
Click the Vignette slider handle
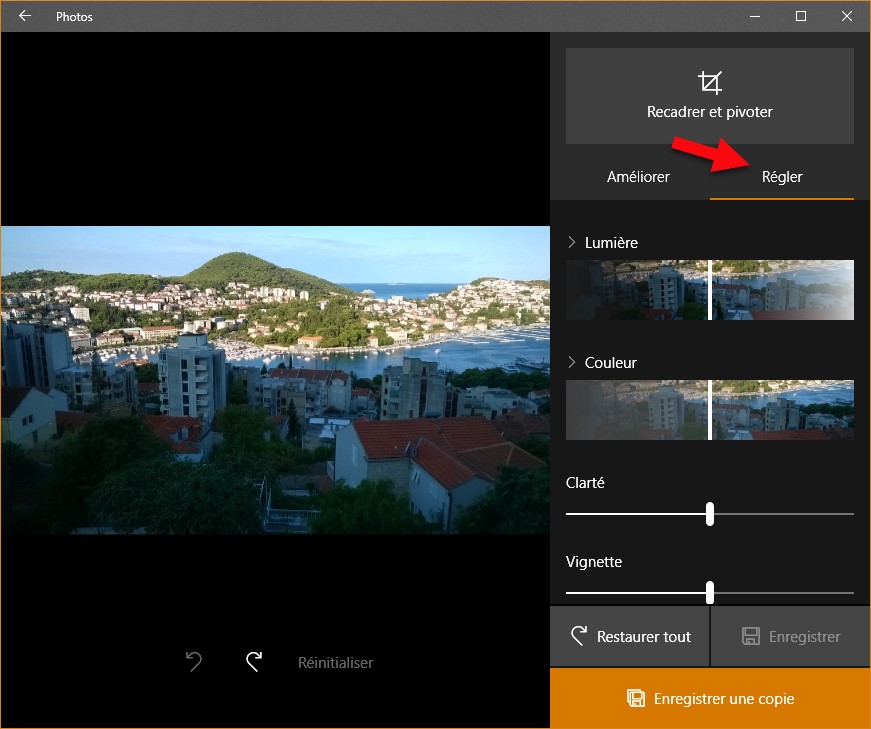(x=710, y=593)
